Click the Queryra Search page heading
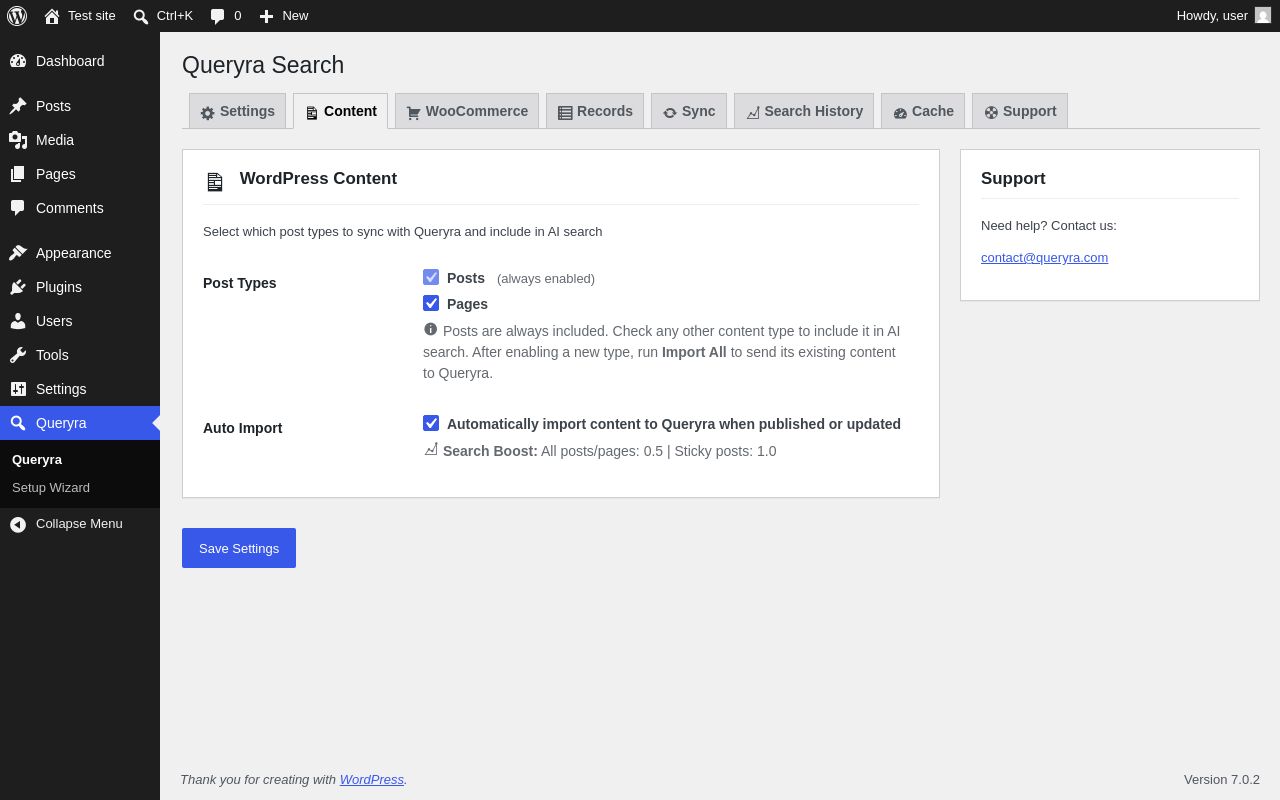Image resolution: width=1280 pixels, height=800 pixels. coord(263,65)
